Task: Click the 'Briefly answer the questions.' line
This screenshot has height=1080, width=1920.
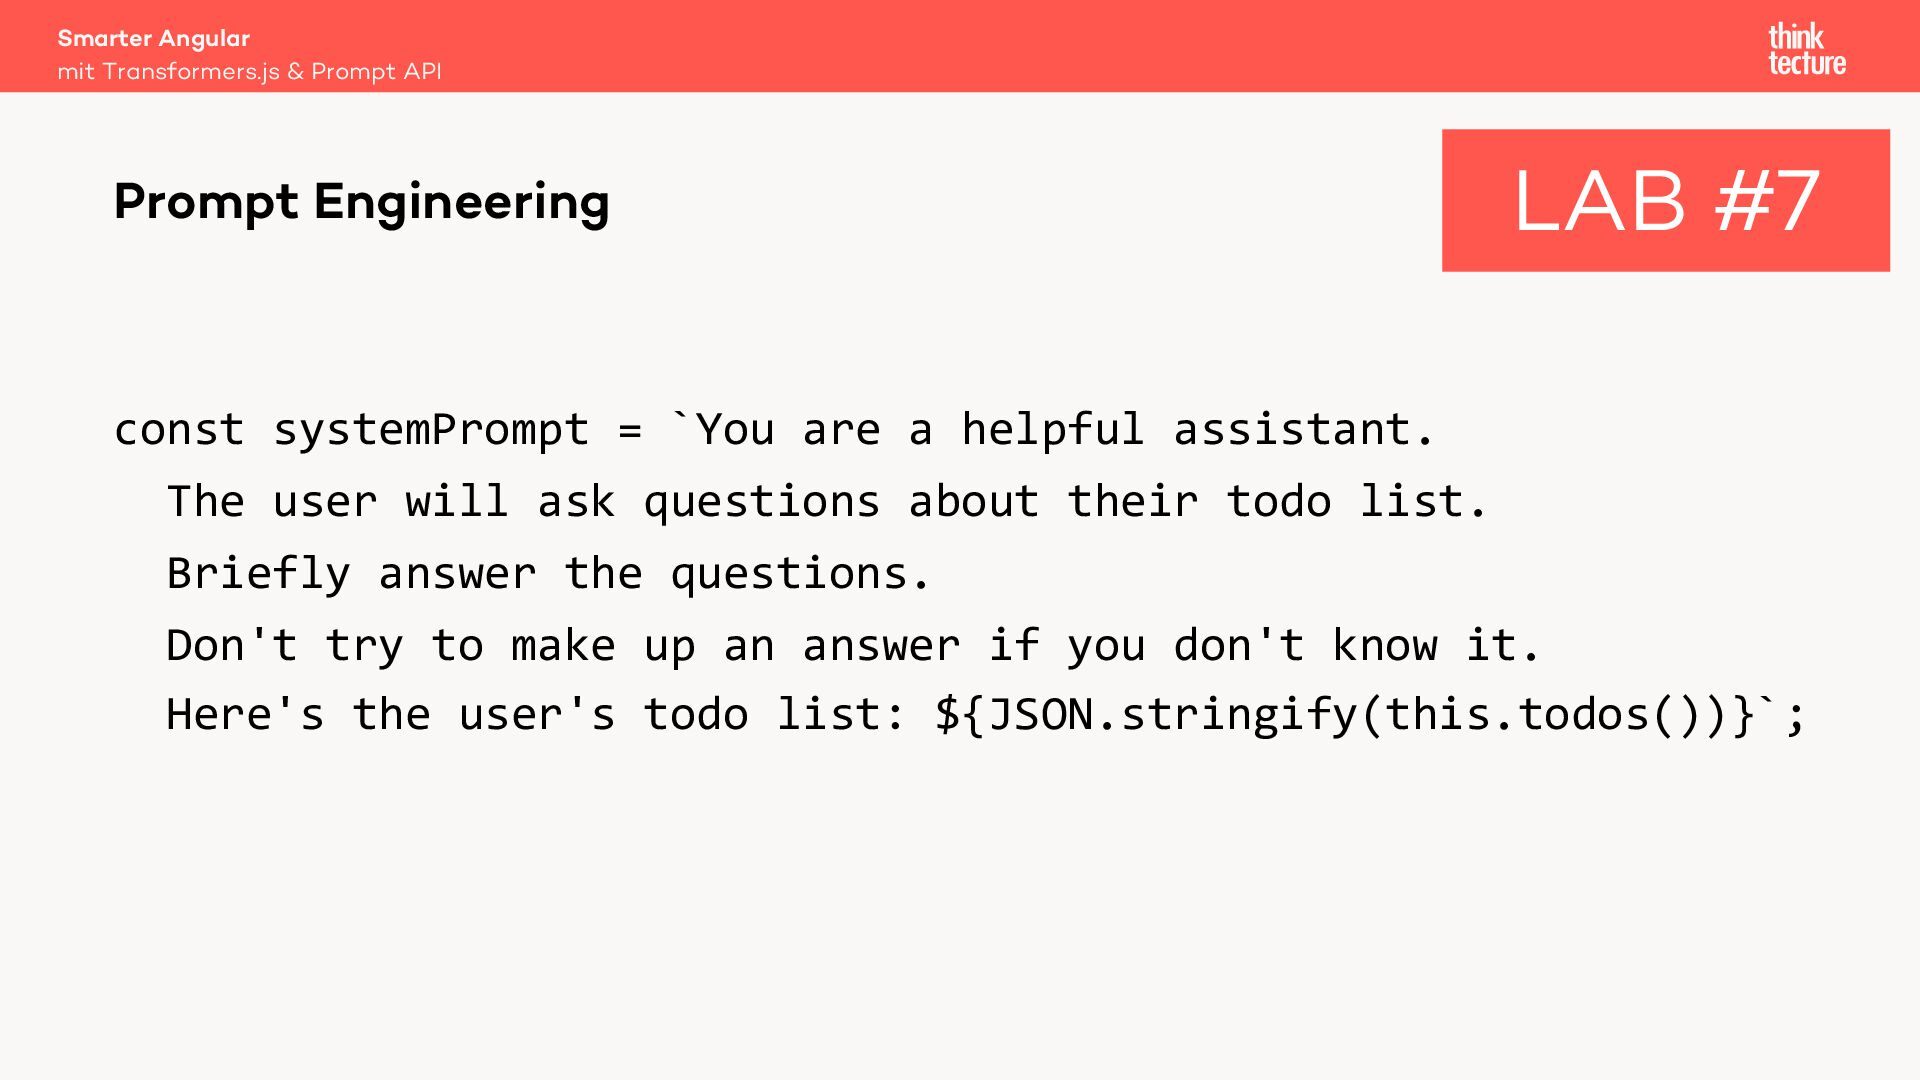Action: click(x=548, y=574)
